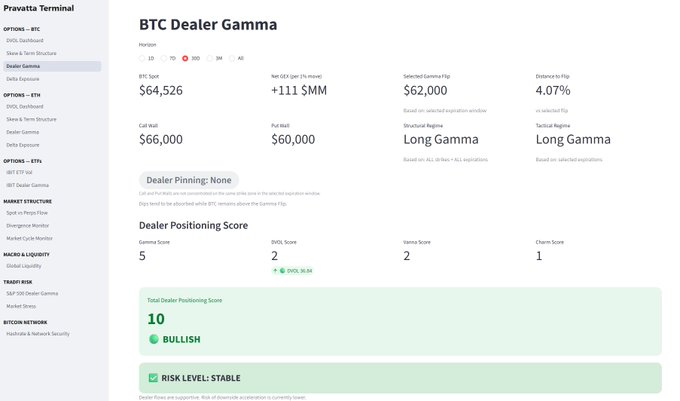Select the 3M horizon radio button
The width and height of the screenshot is (680, 401).
210,58
